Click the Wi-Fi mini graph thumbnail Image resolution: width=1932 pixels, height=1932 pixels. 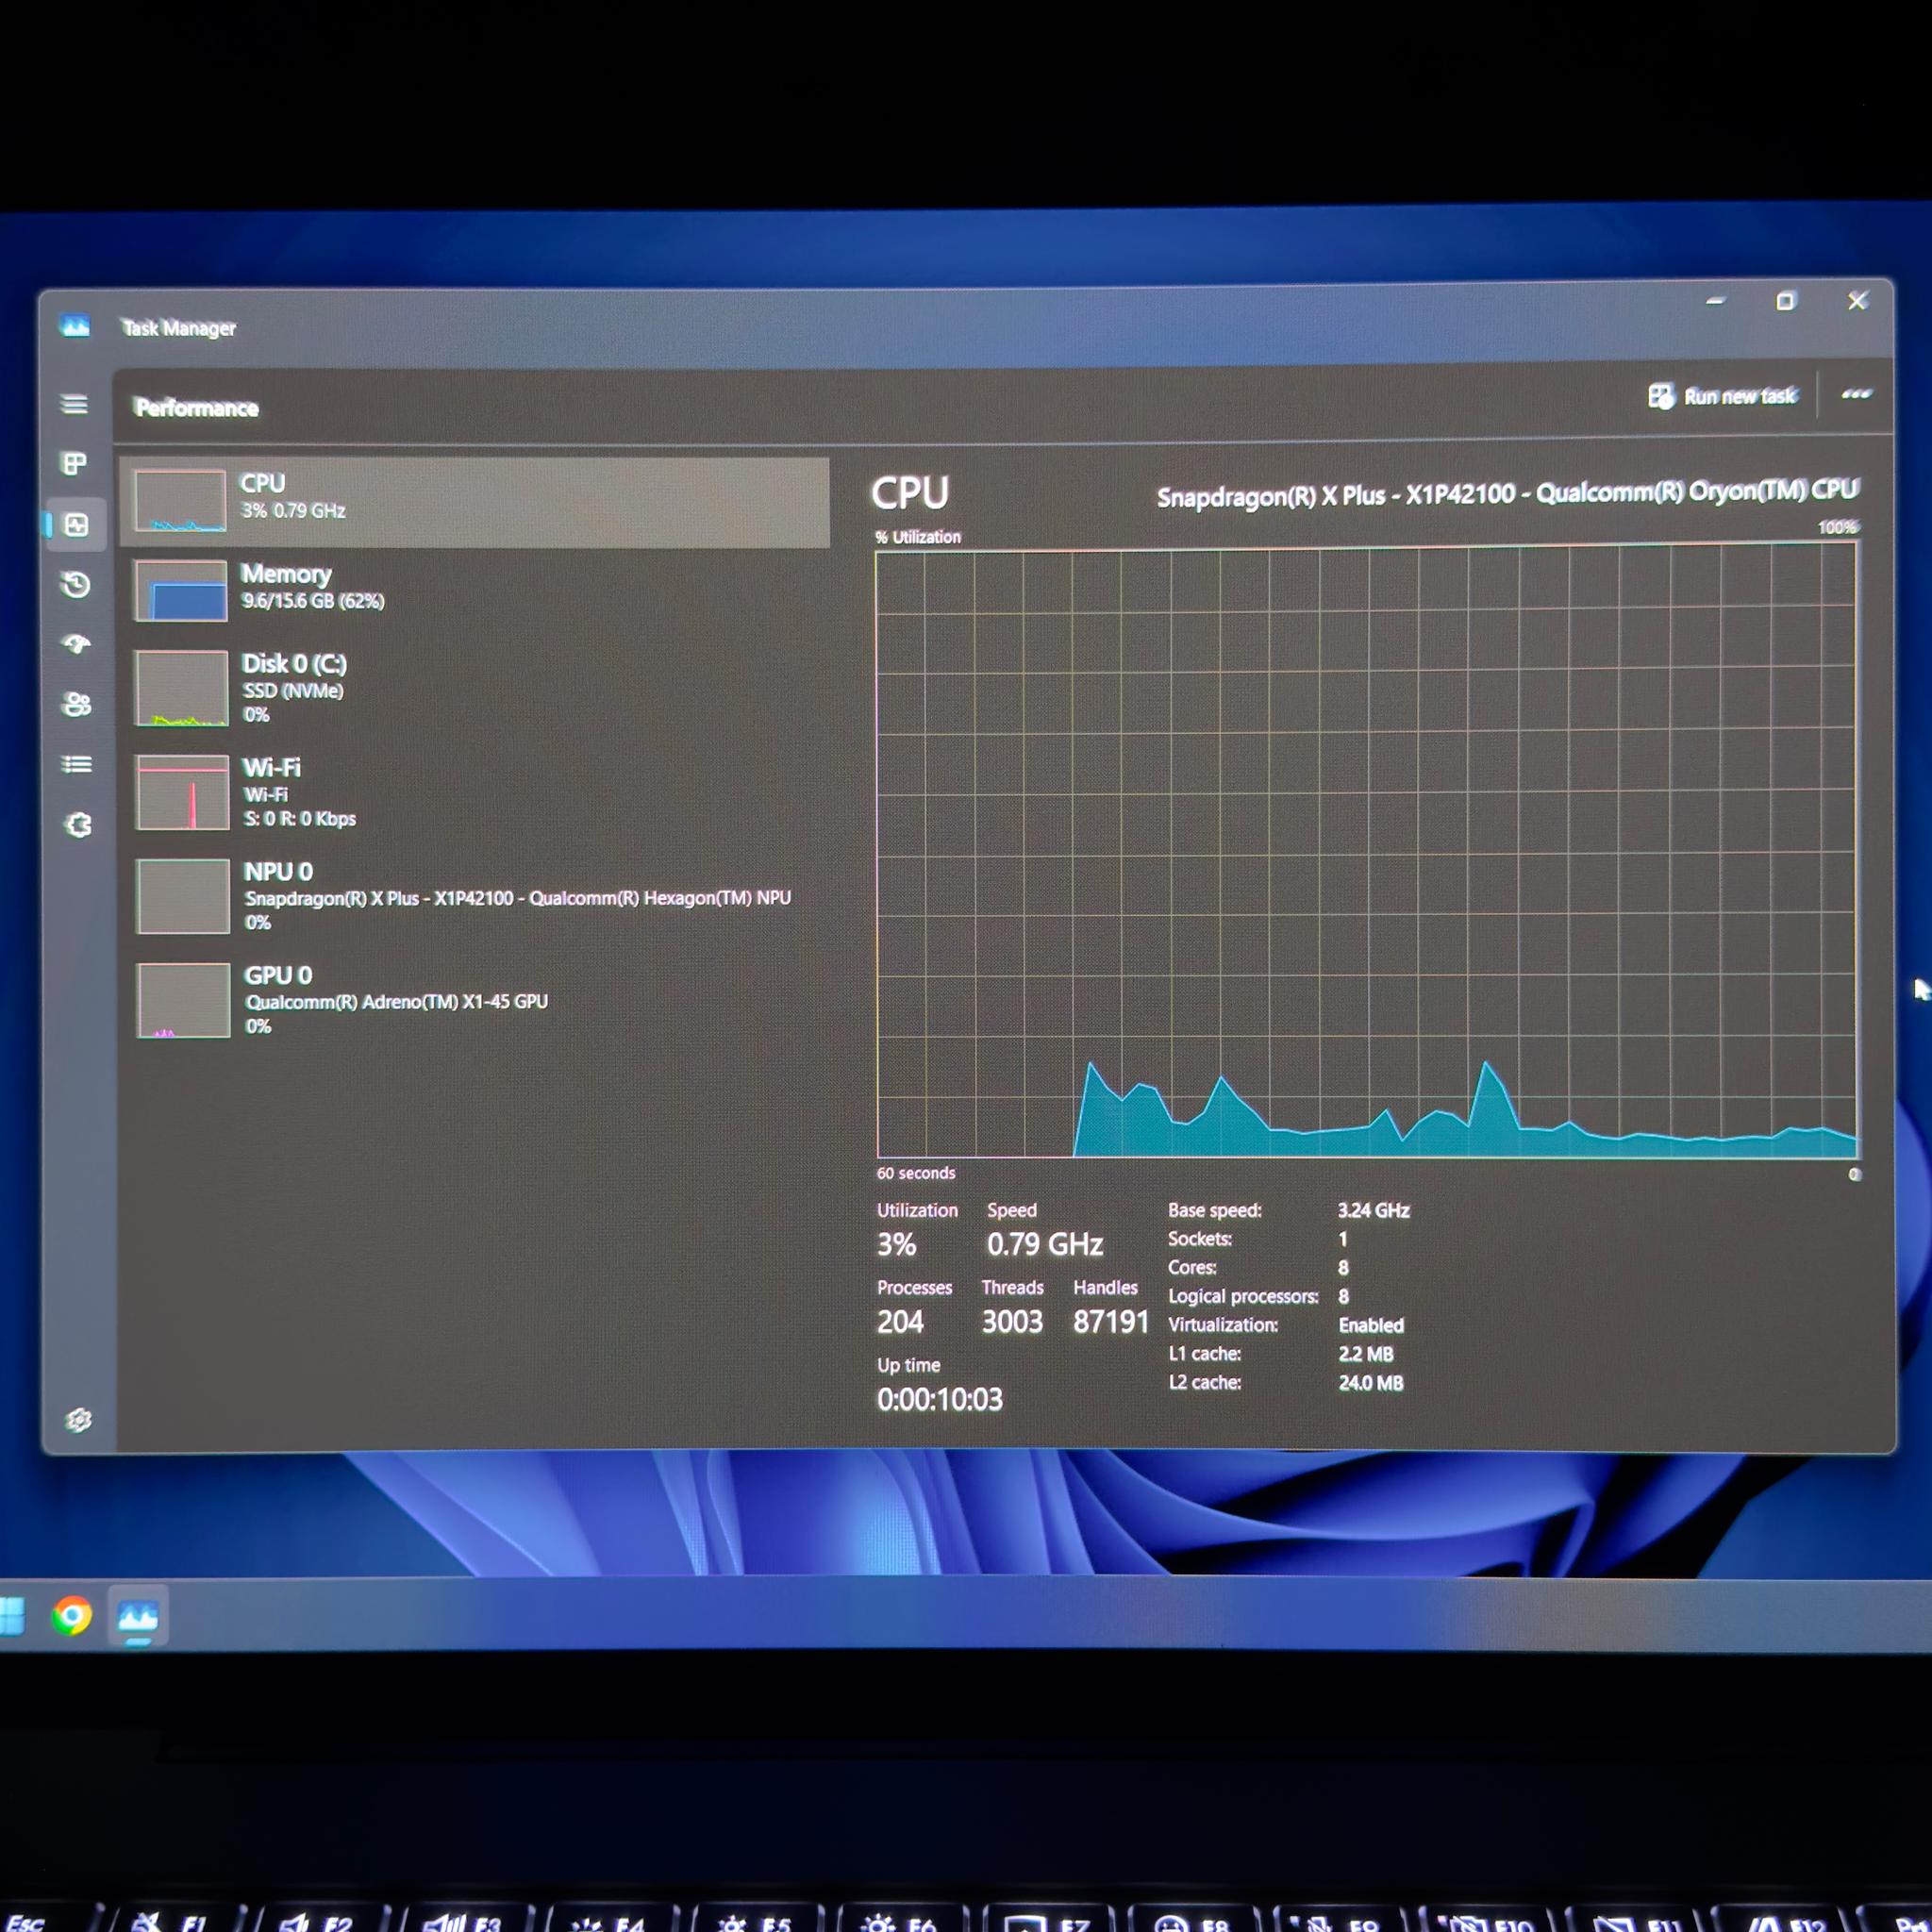183,792
